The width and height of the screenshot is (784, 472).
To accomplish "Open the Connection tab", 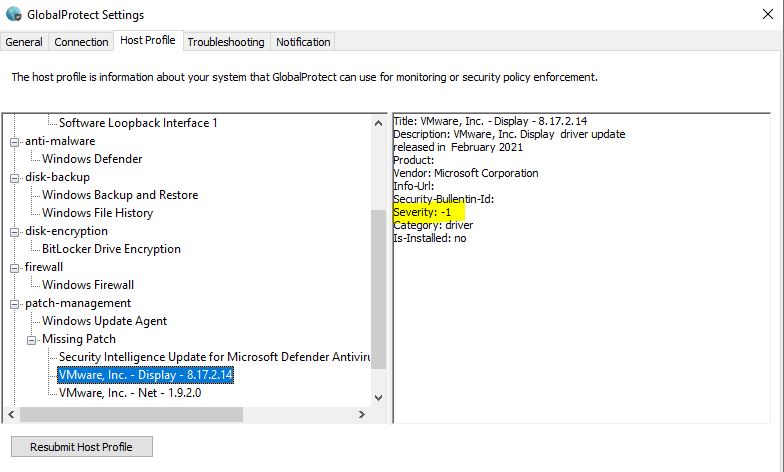I will click(81, 42).
